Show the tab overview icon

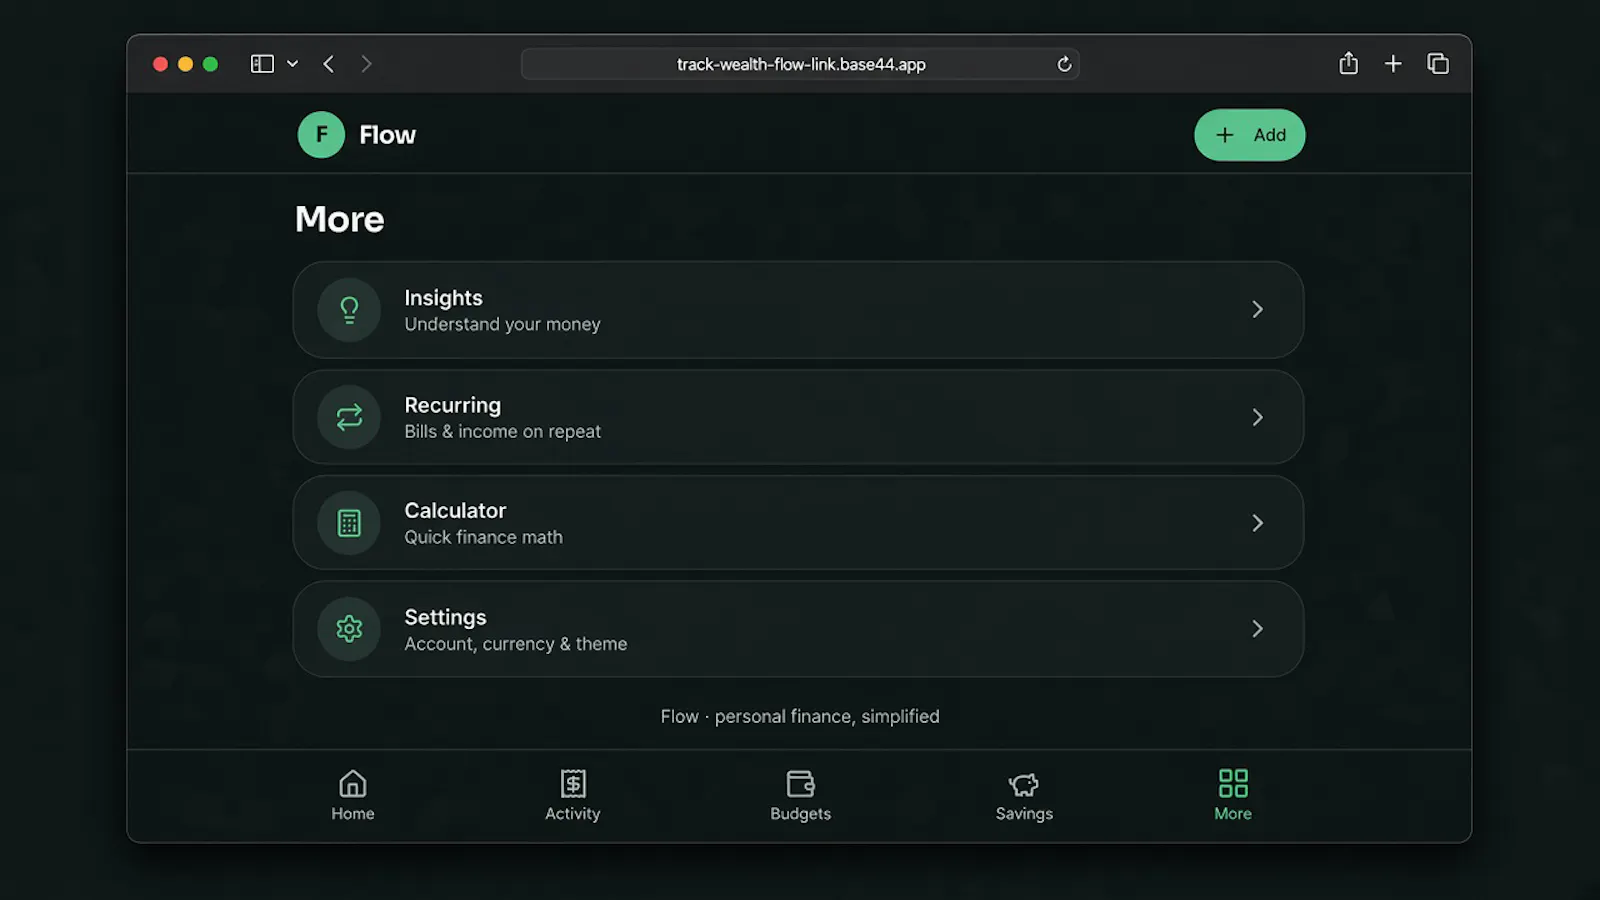1438,64
